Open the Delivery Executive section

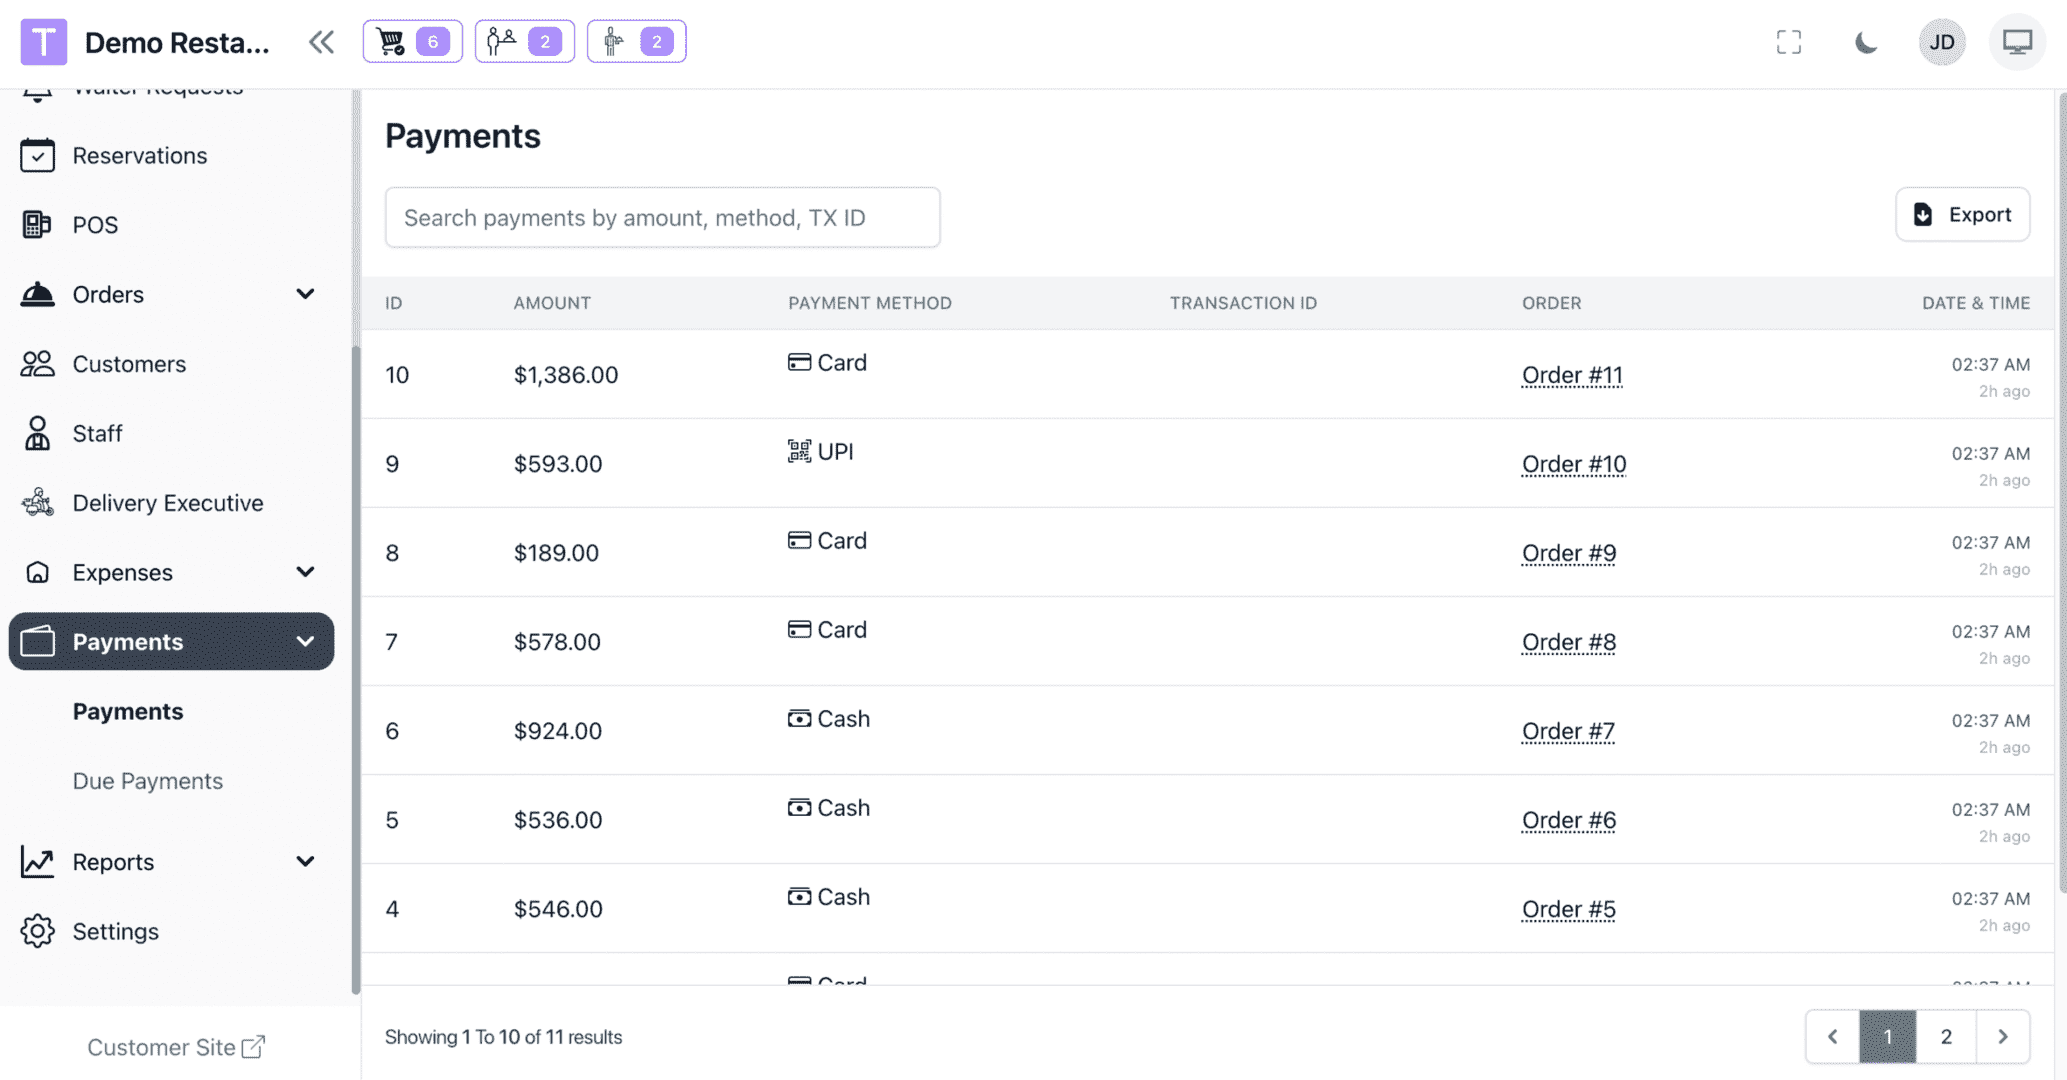click(167, 502)
